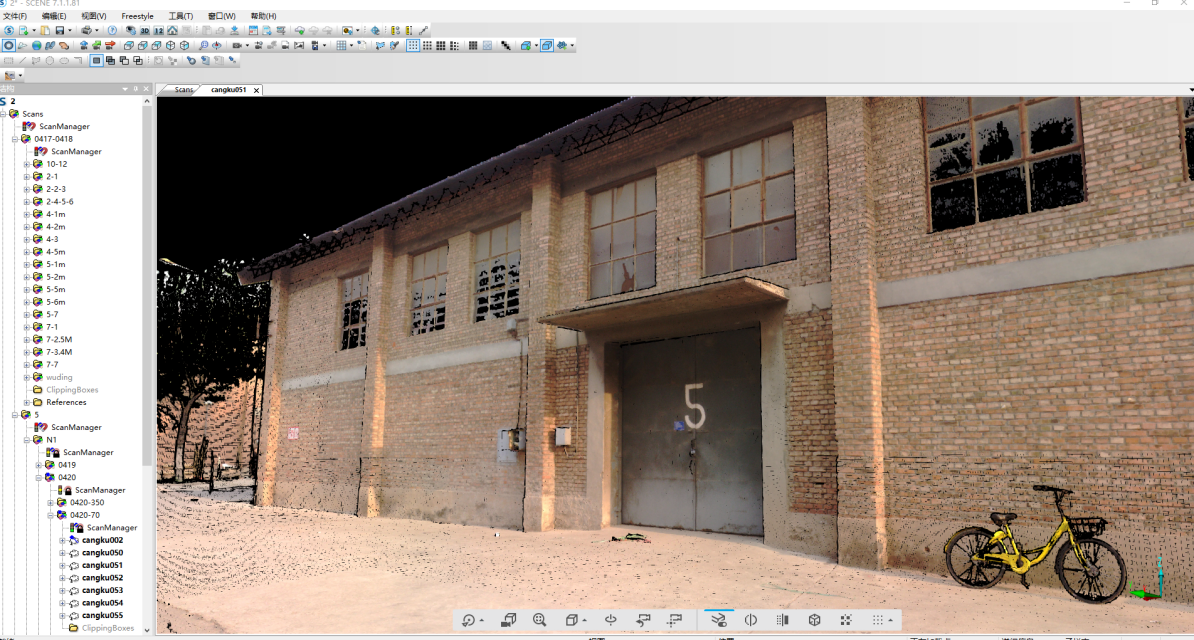Screen dimensions: 1194x640
Task: Click the home view icon in the top toolbar
Action: point(172,31)
